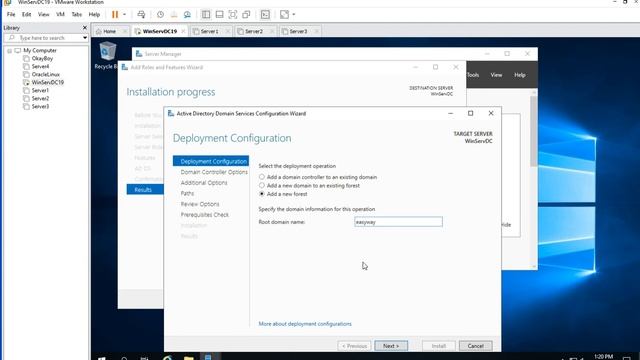Click the Server Manager taskbar icon

click(208, 358)
